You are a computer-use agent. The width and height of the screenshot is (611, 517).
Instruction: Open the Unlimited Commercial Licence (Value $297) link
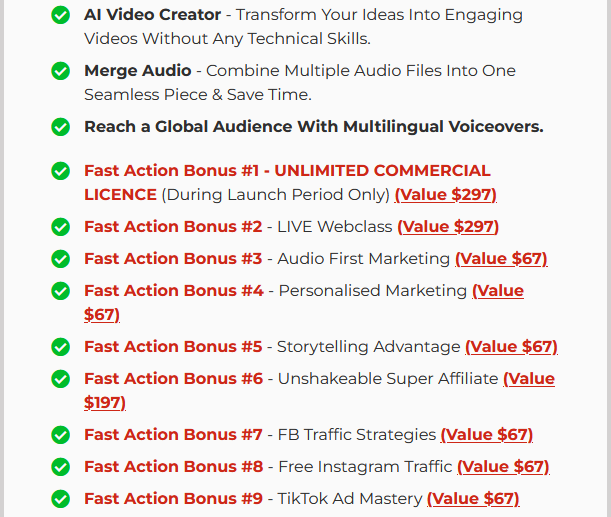click(x=445, y=195)
